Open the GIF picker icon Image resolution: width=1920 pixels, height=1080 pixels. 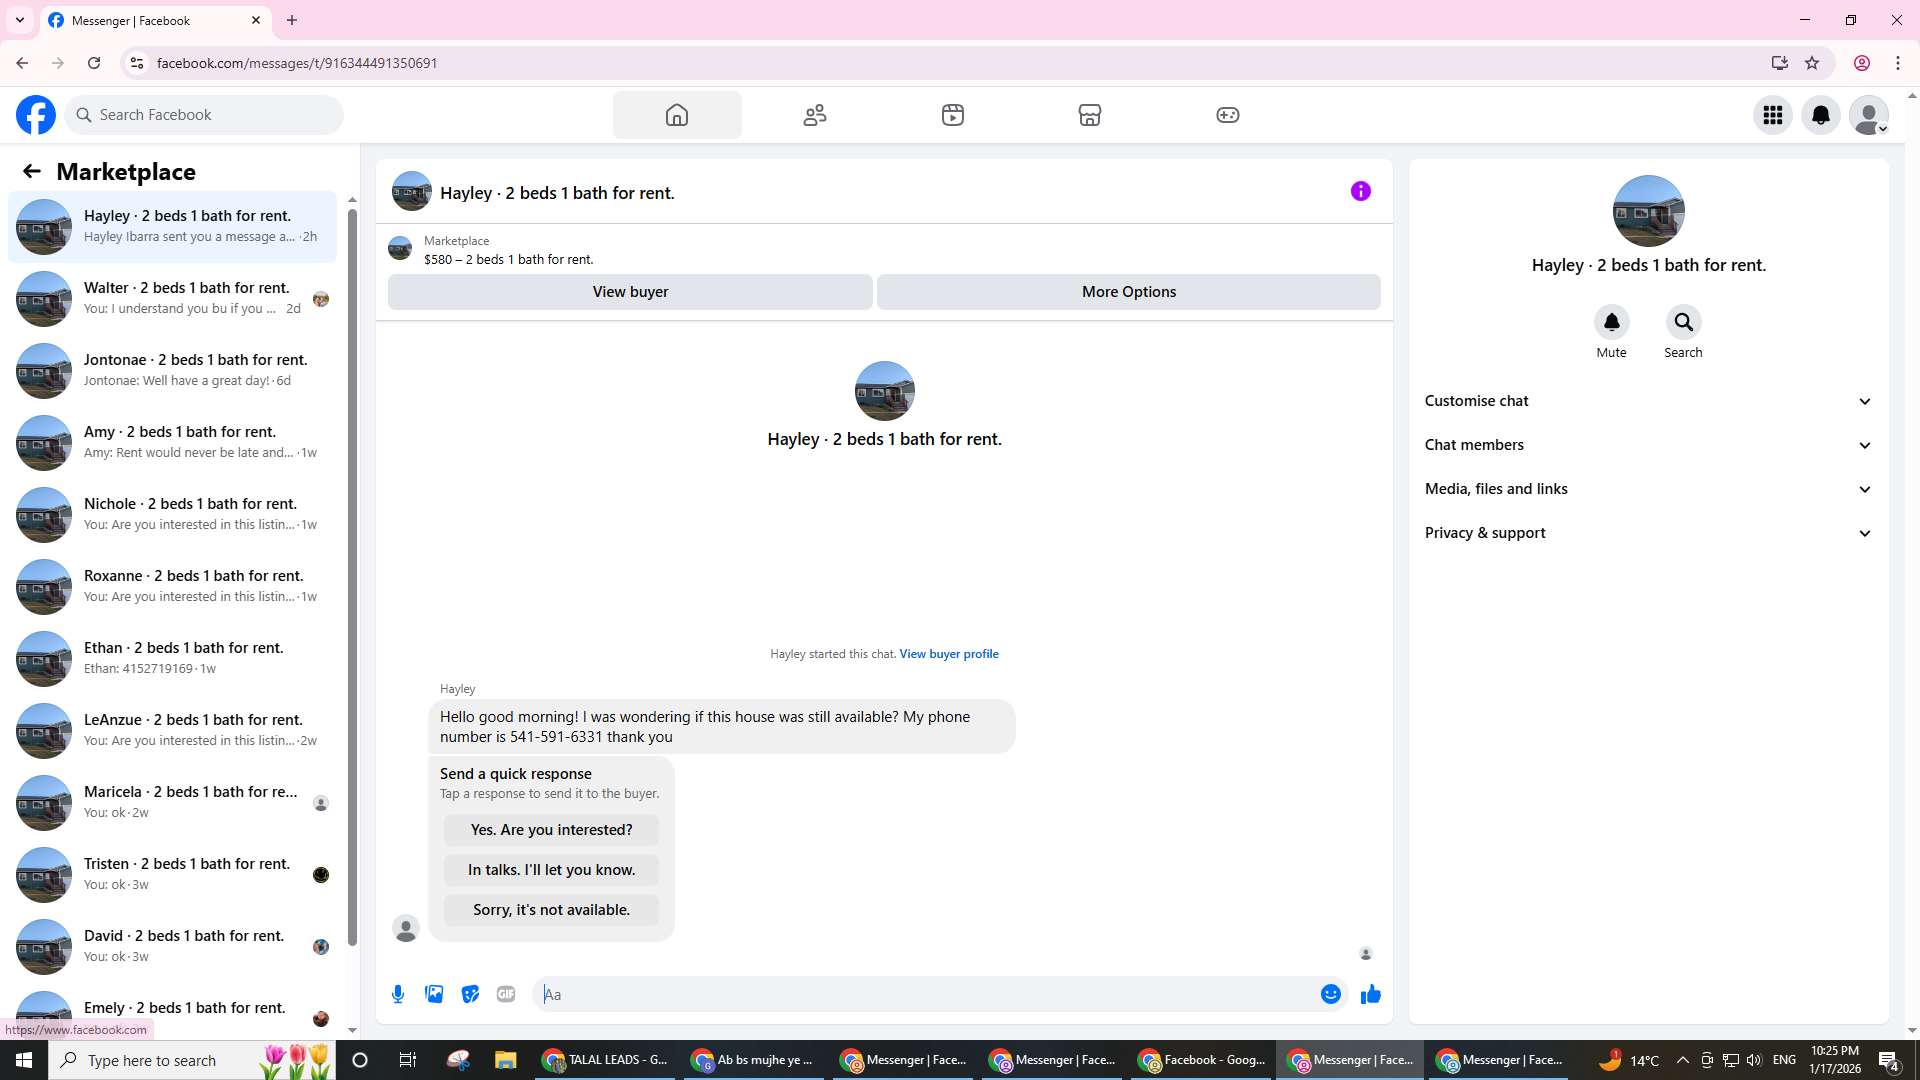point(506,994)
